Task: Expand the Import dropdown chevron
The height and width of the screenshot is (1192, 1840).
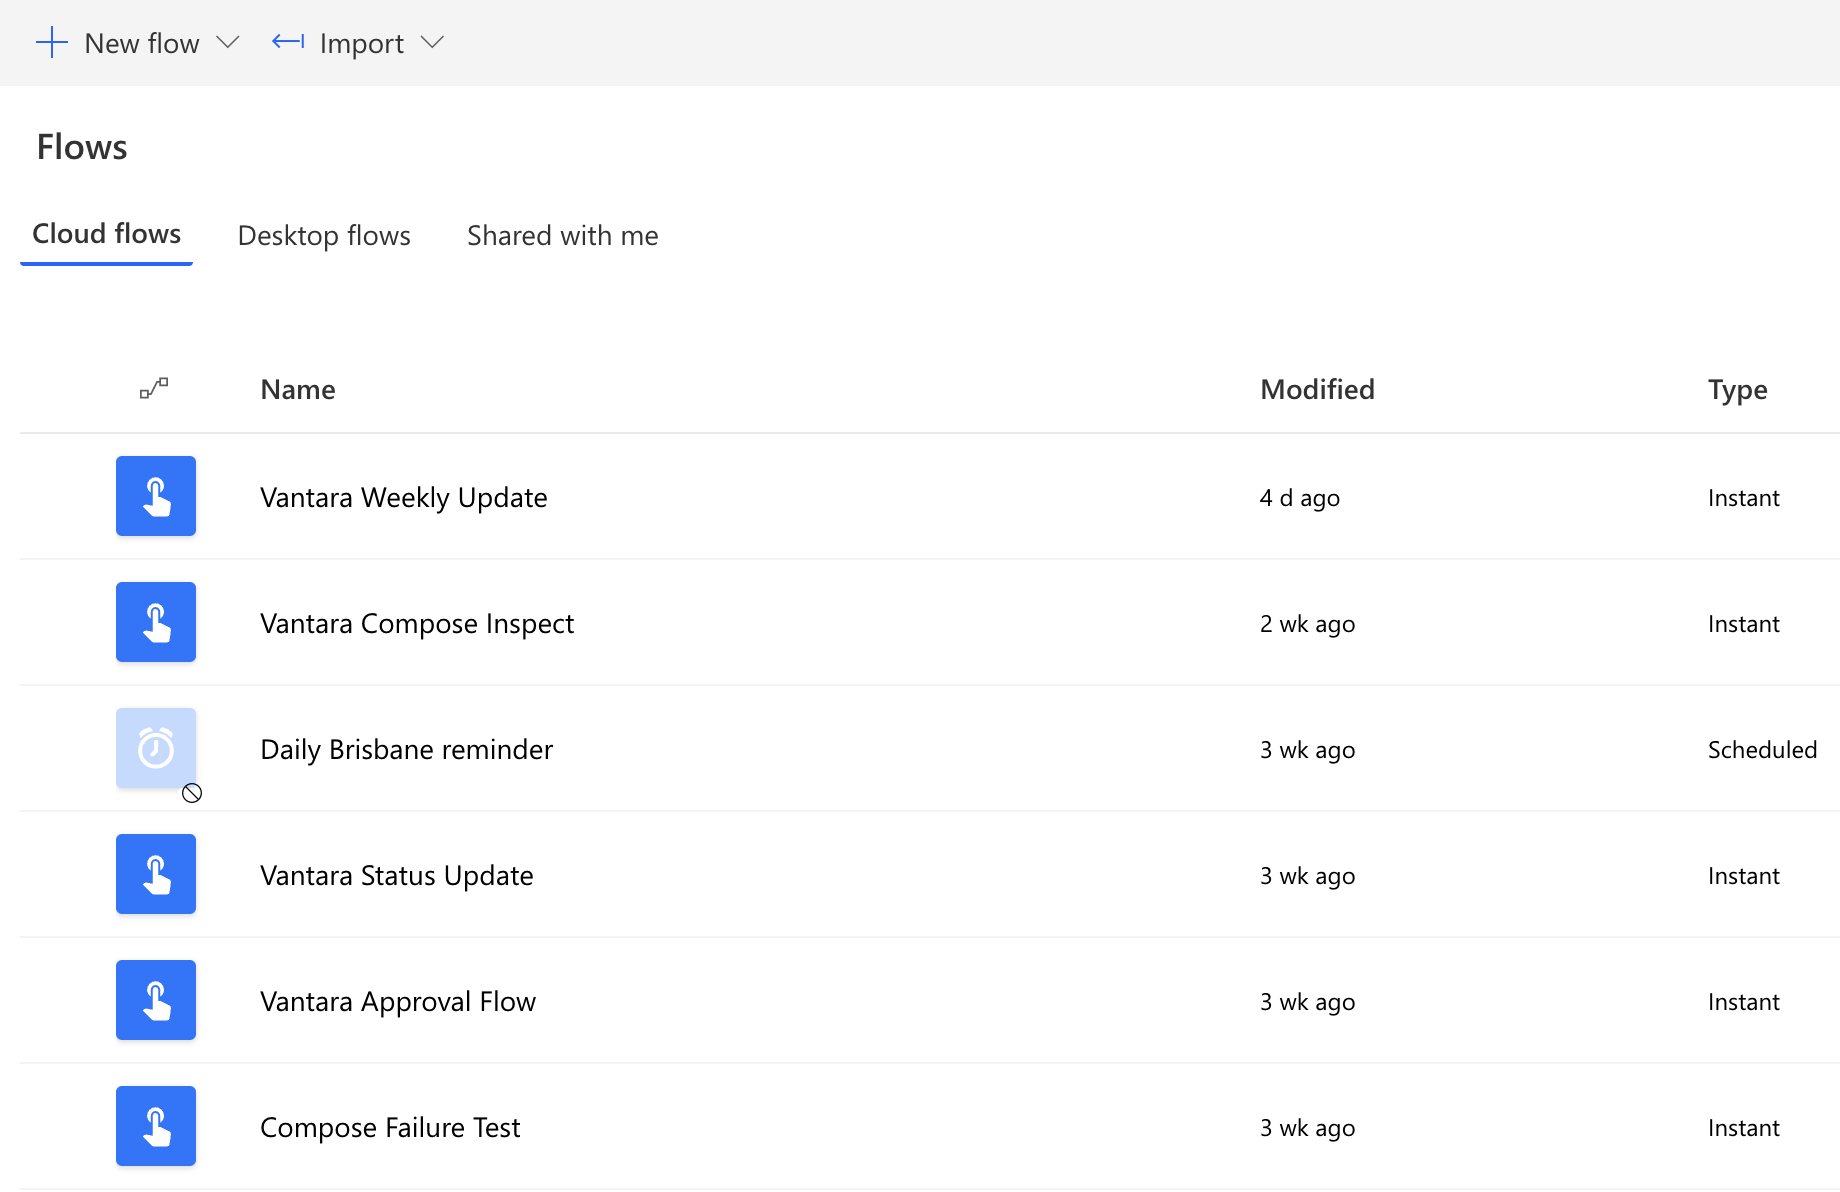Action: pyautogui.click(x=432, y=43)
